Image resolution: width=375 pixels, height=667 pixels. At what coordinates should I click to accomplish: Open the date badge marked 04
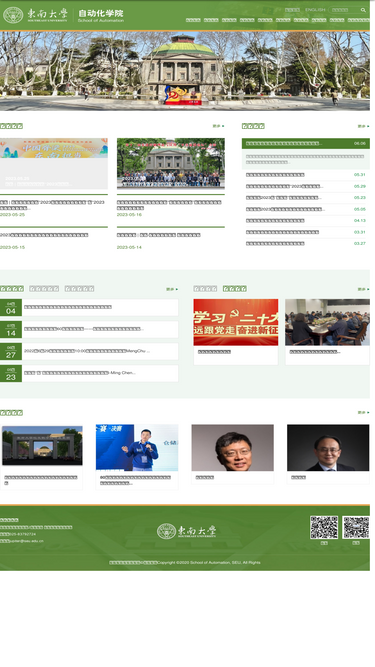coord(11,308)
